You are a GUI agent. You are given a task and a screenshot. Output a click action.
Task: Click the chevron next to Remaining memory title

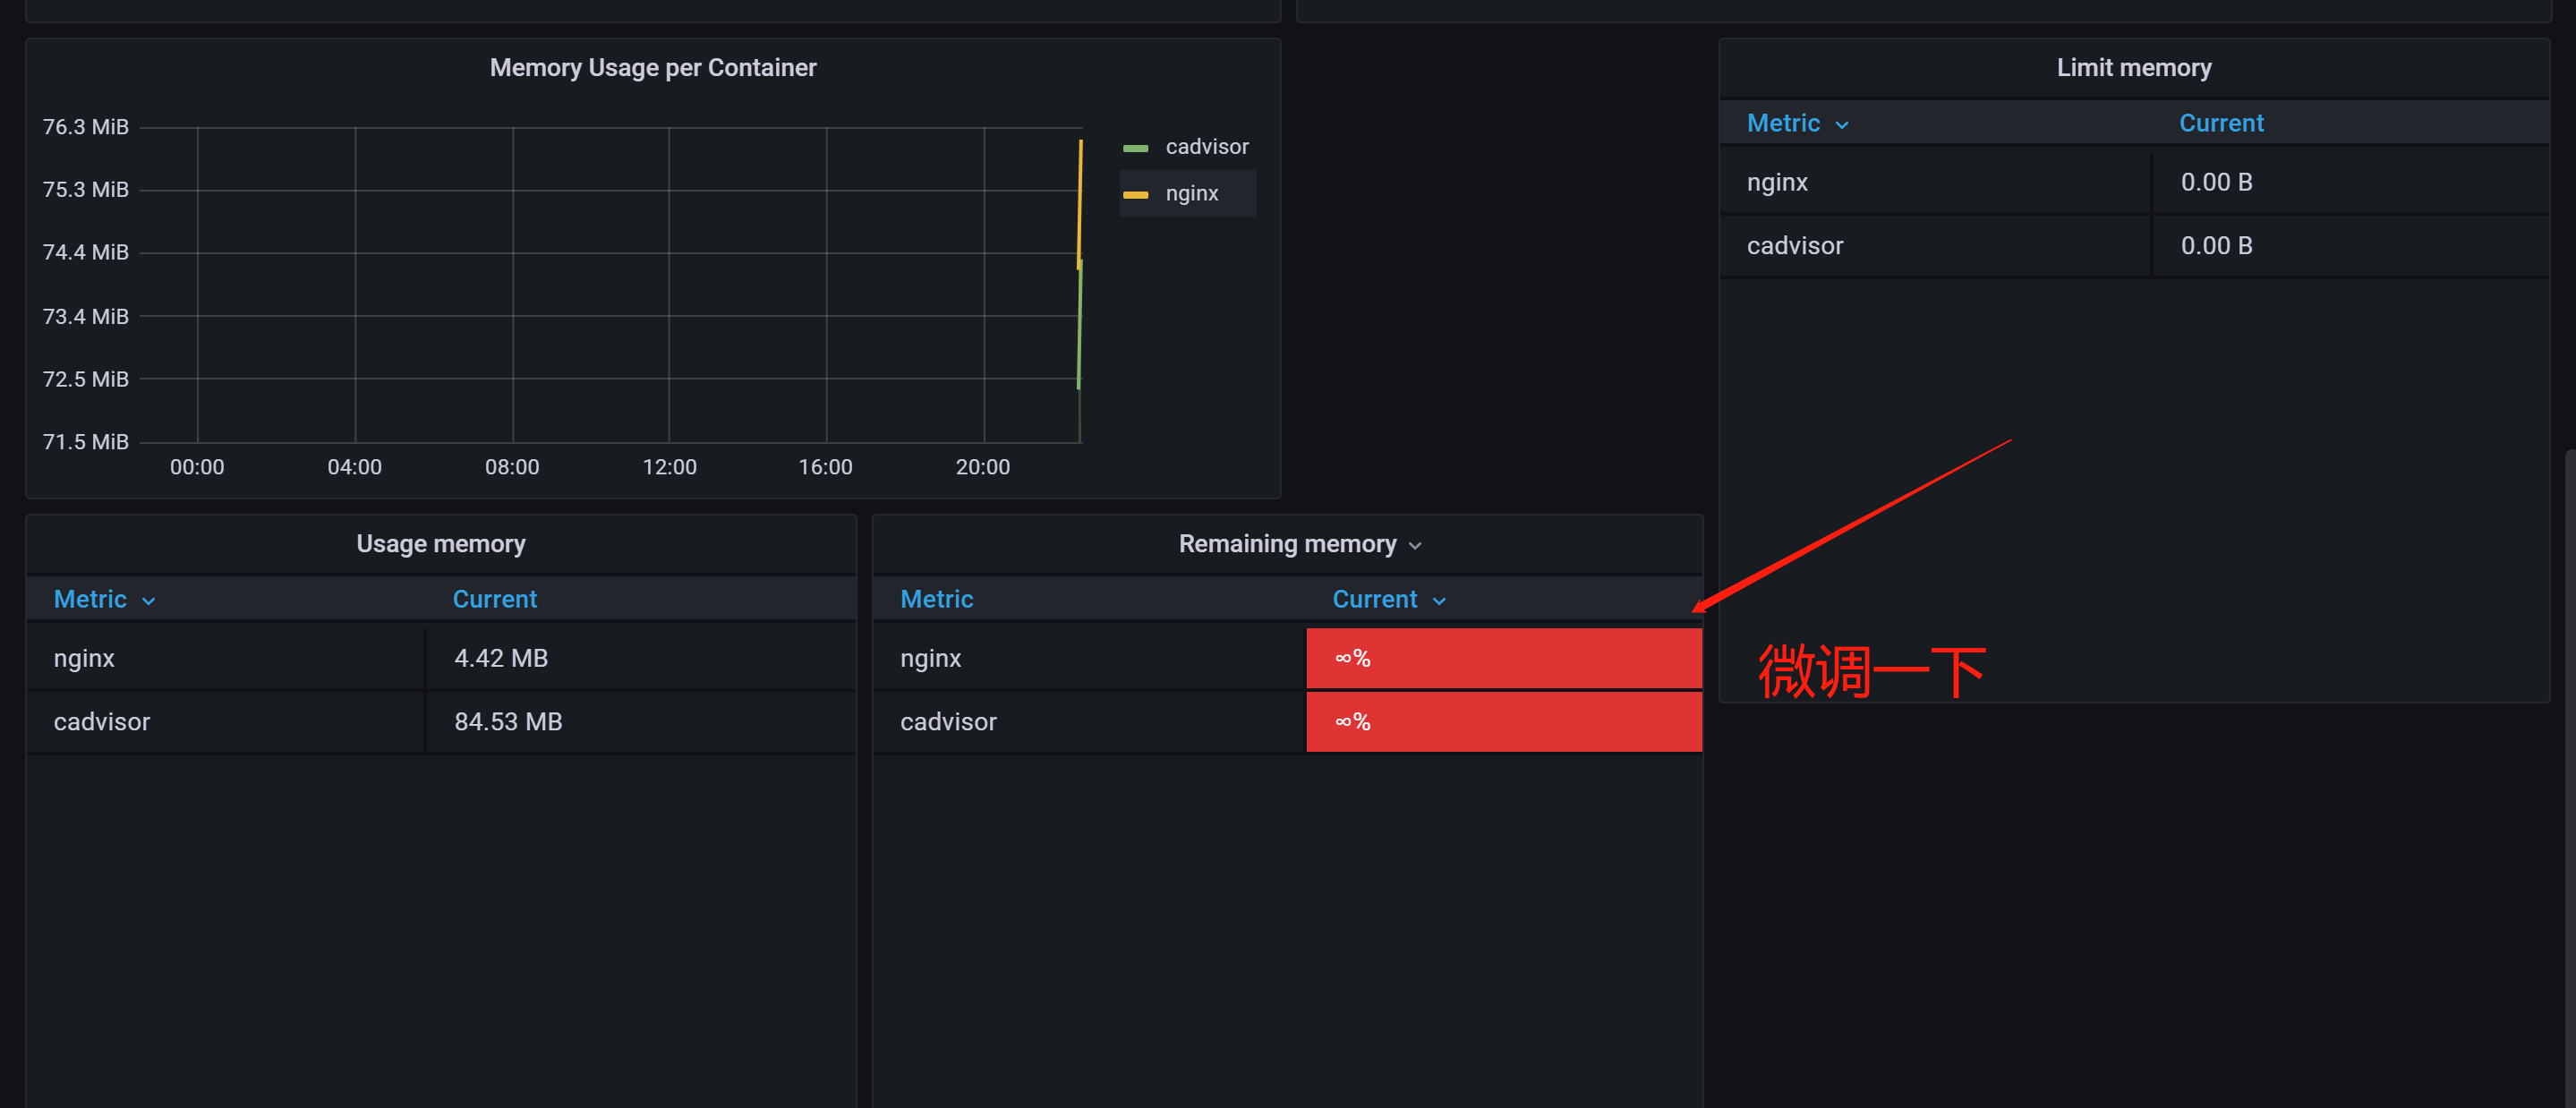tap(1414, 546)
